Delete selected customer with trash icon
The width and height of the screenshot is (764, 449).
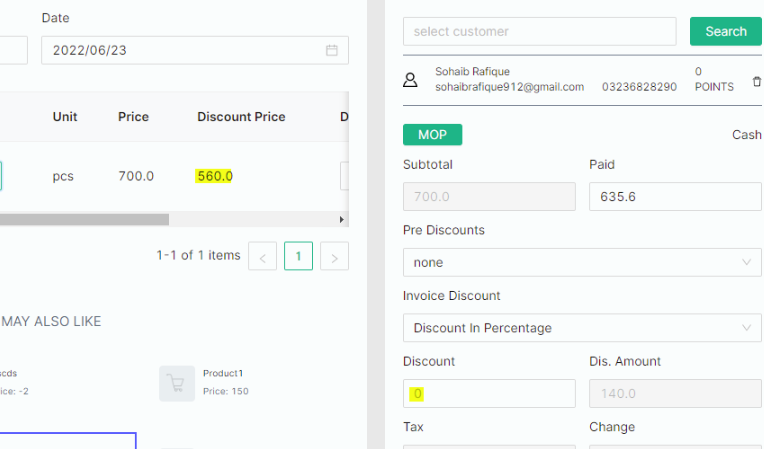tap(756, 80)
